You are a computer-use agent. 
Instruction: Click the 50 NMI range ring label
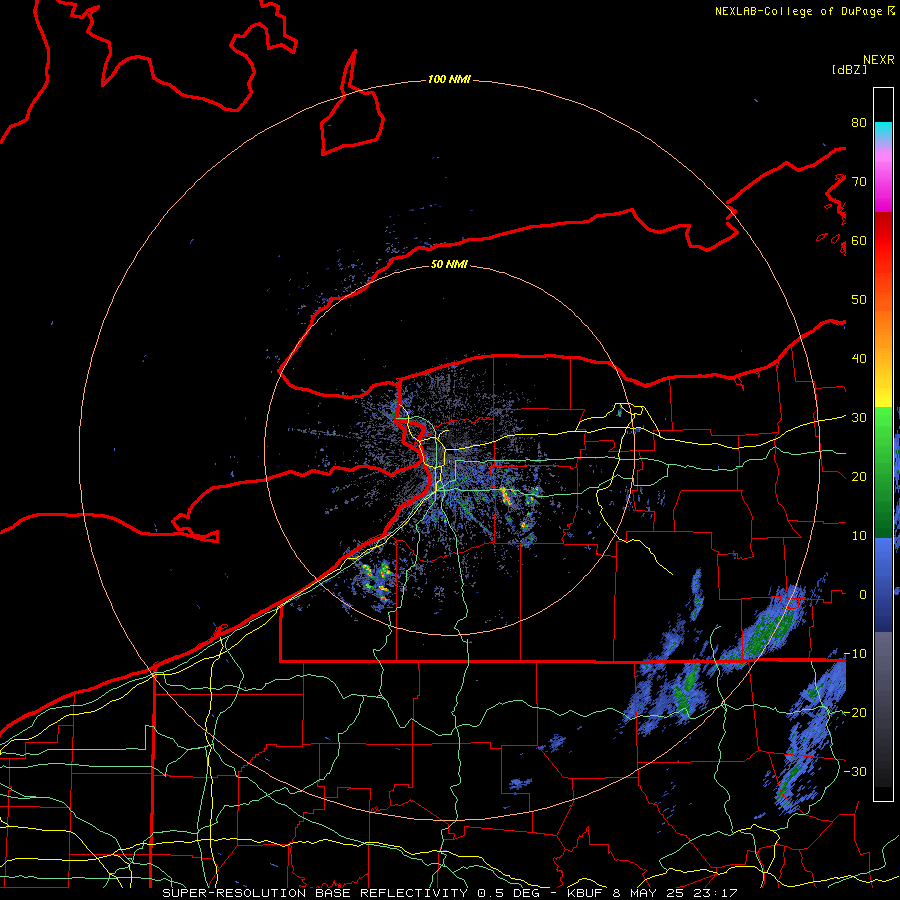449,264
